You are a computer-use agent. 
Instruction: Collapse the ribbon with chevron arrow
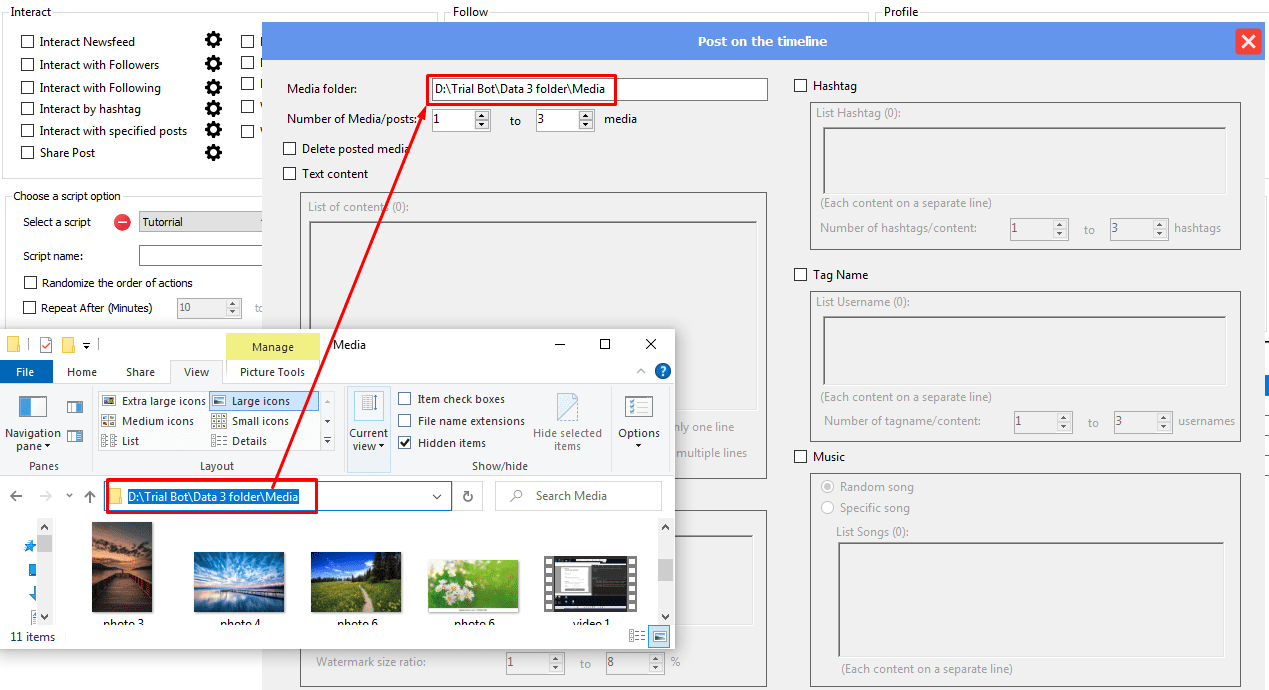(x=641, y=372)
